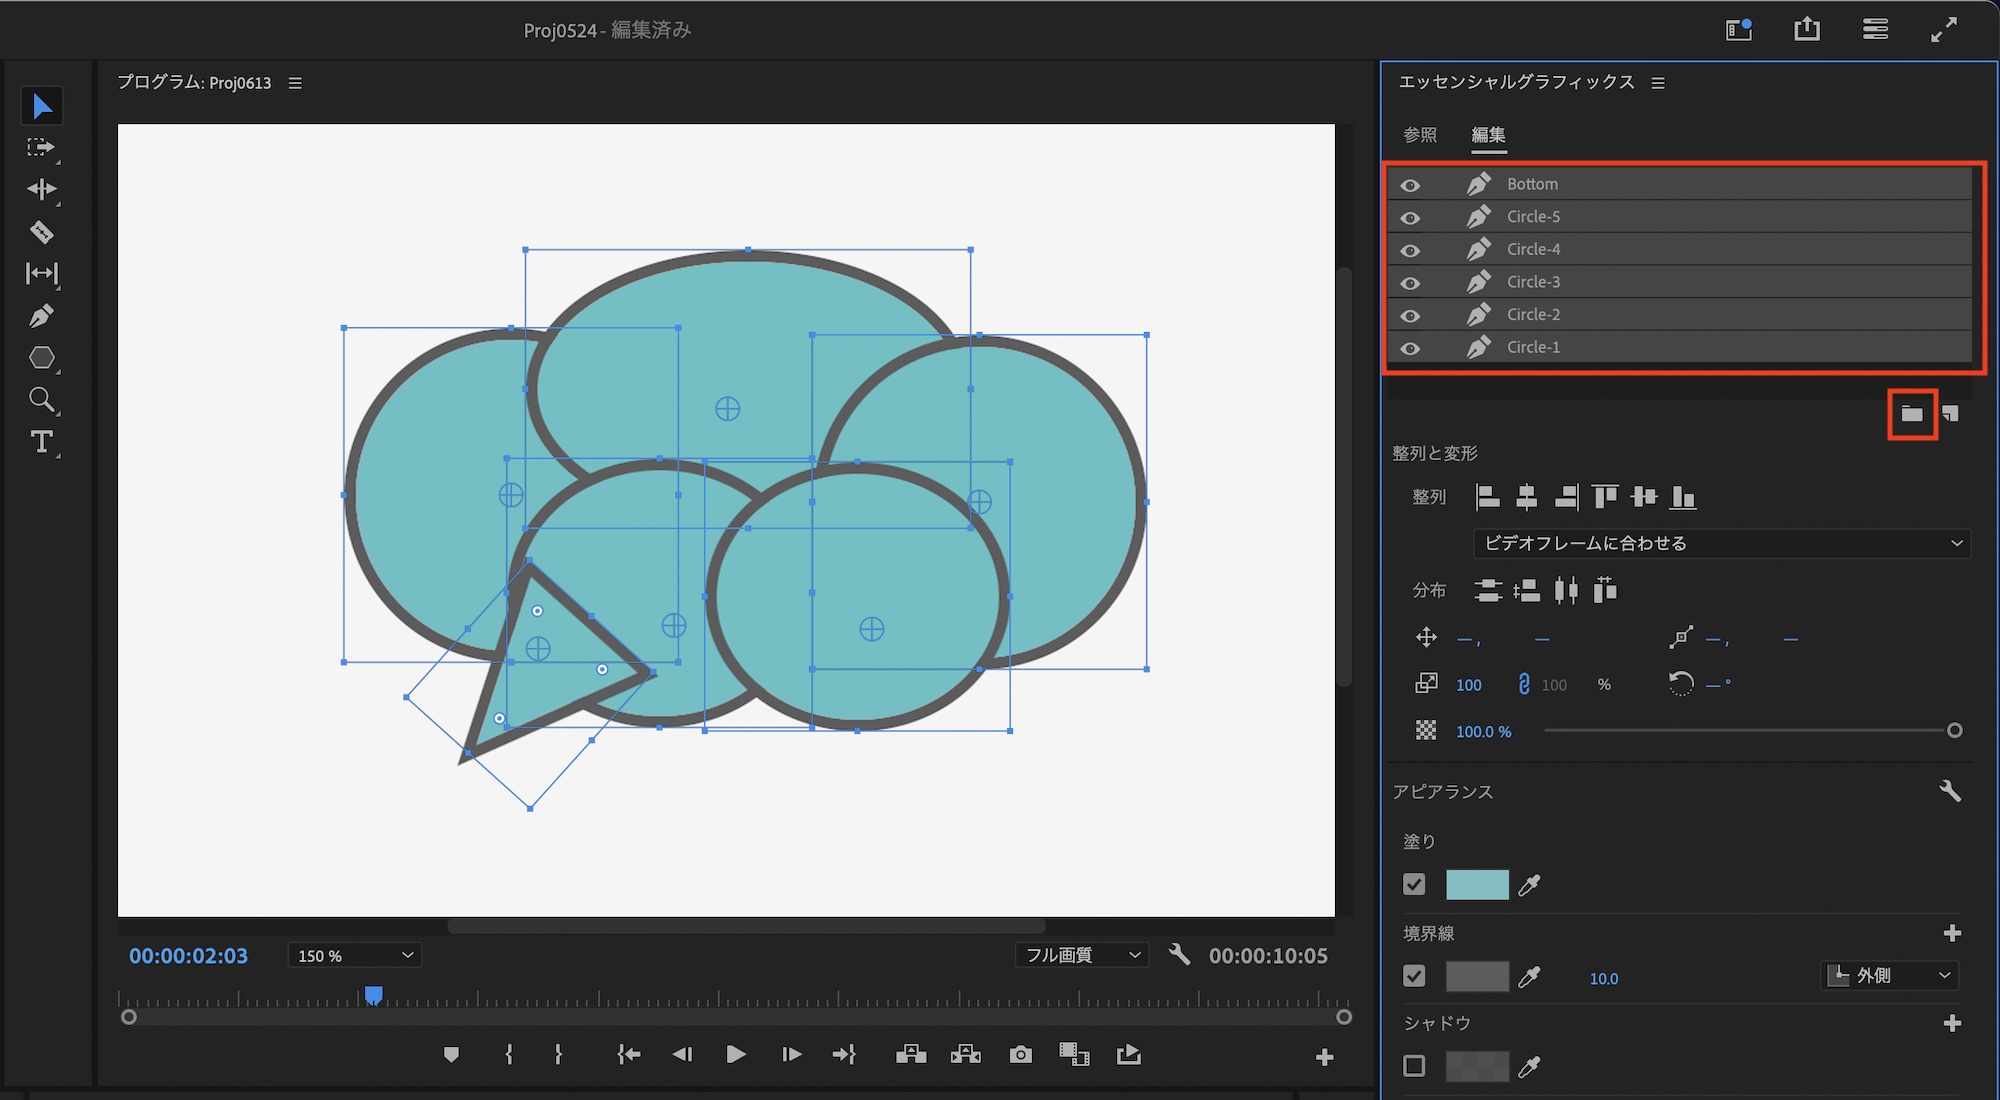Select the Zoom tool
The width and height of the screenshot is (2000, 1100).
pyautogui.click(x=41, y=400)
